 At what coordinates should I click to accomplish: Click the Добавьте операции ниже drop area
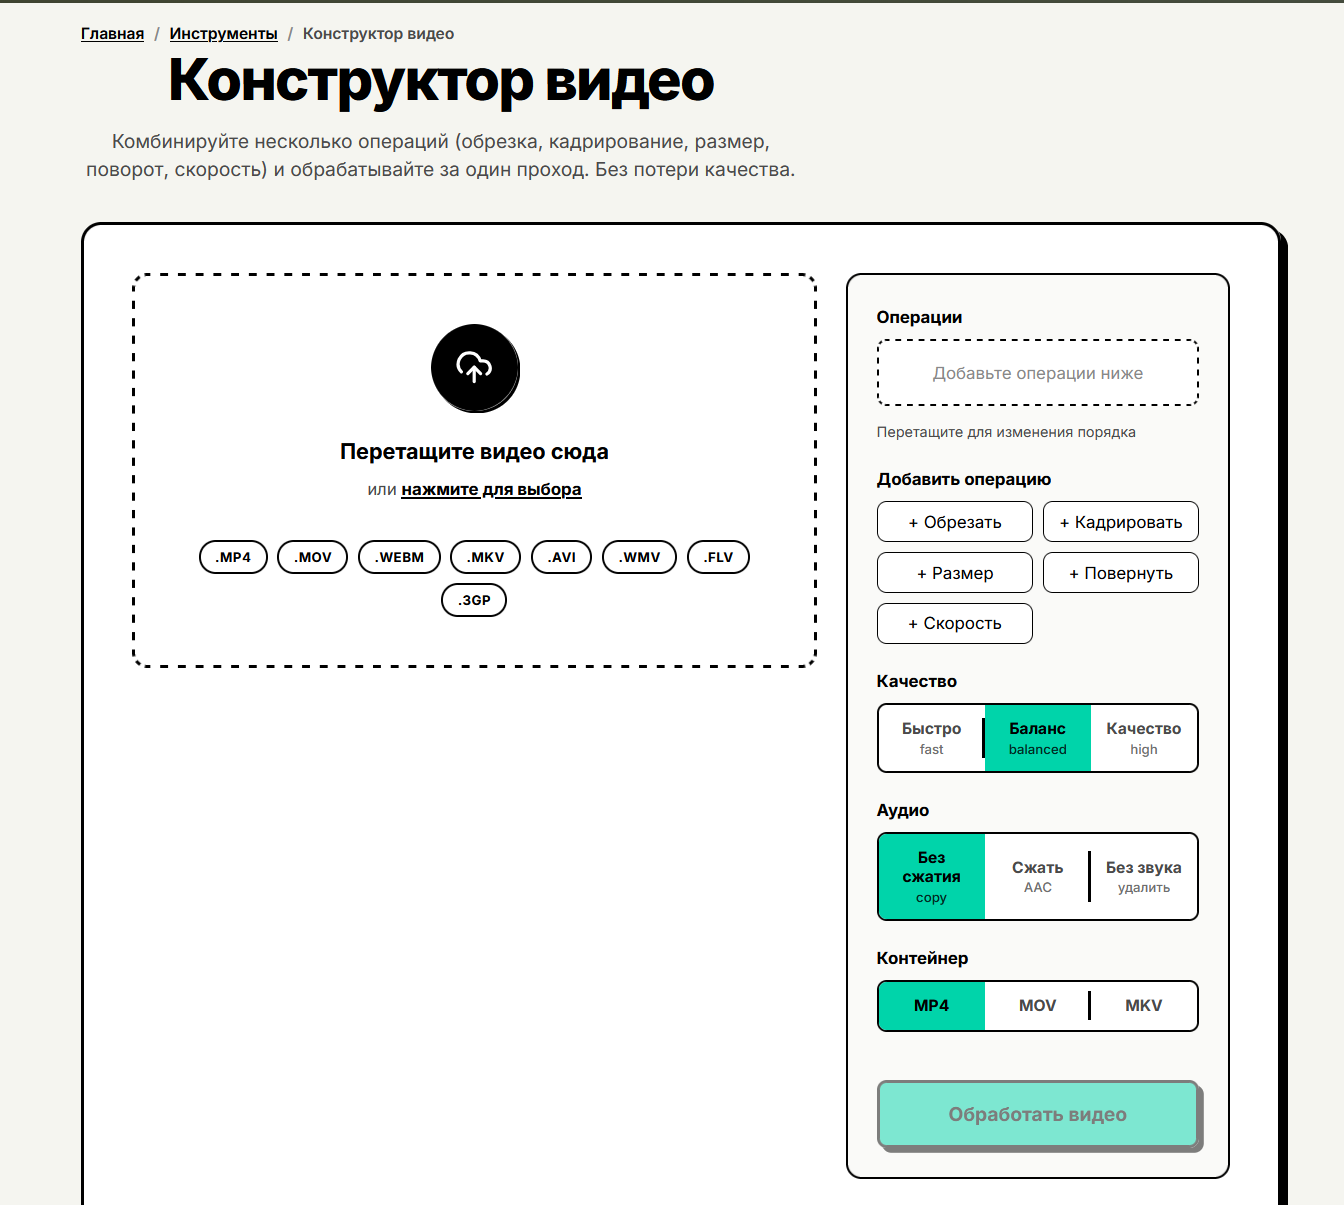[x=1037, y=373]
